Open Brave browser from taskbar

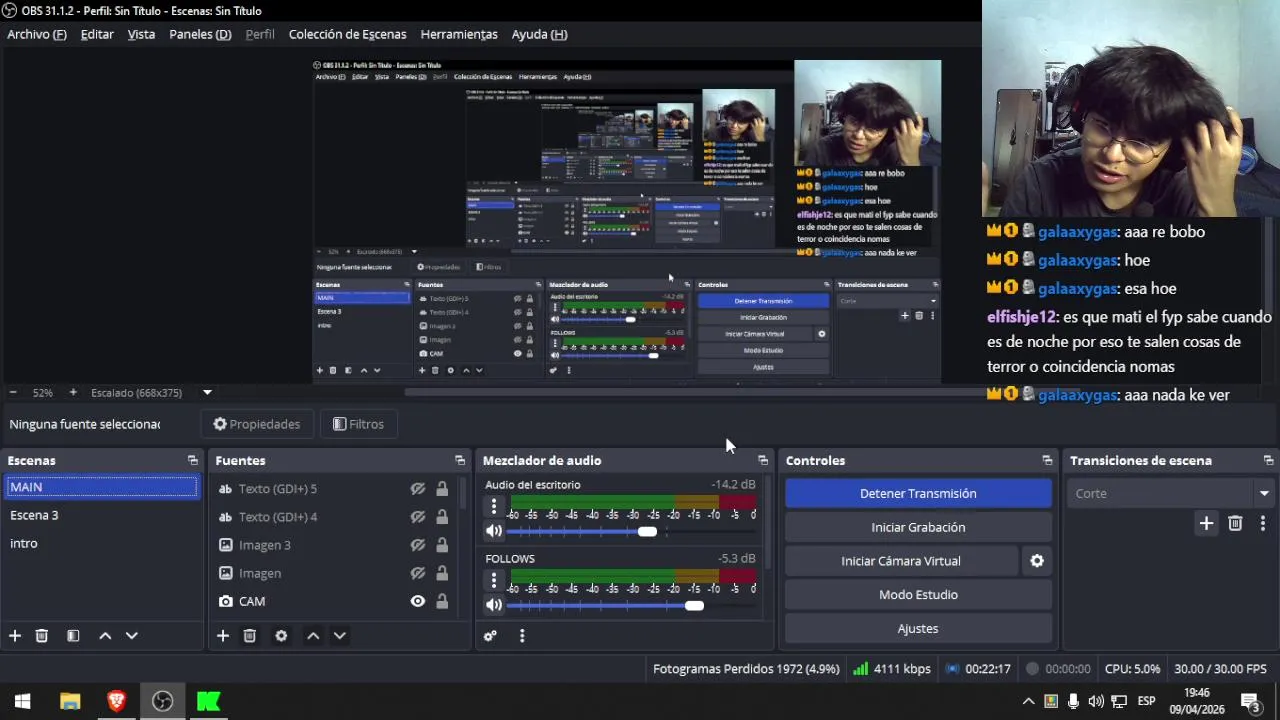pos(116,701)
